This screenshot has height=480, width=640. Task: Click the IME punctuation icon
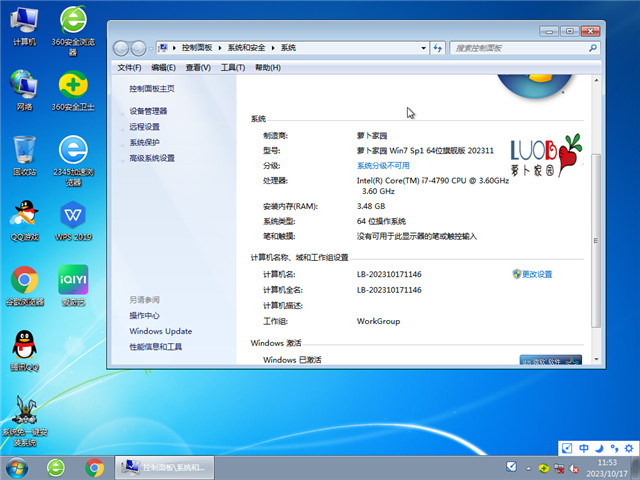click(x=614, y=448)
